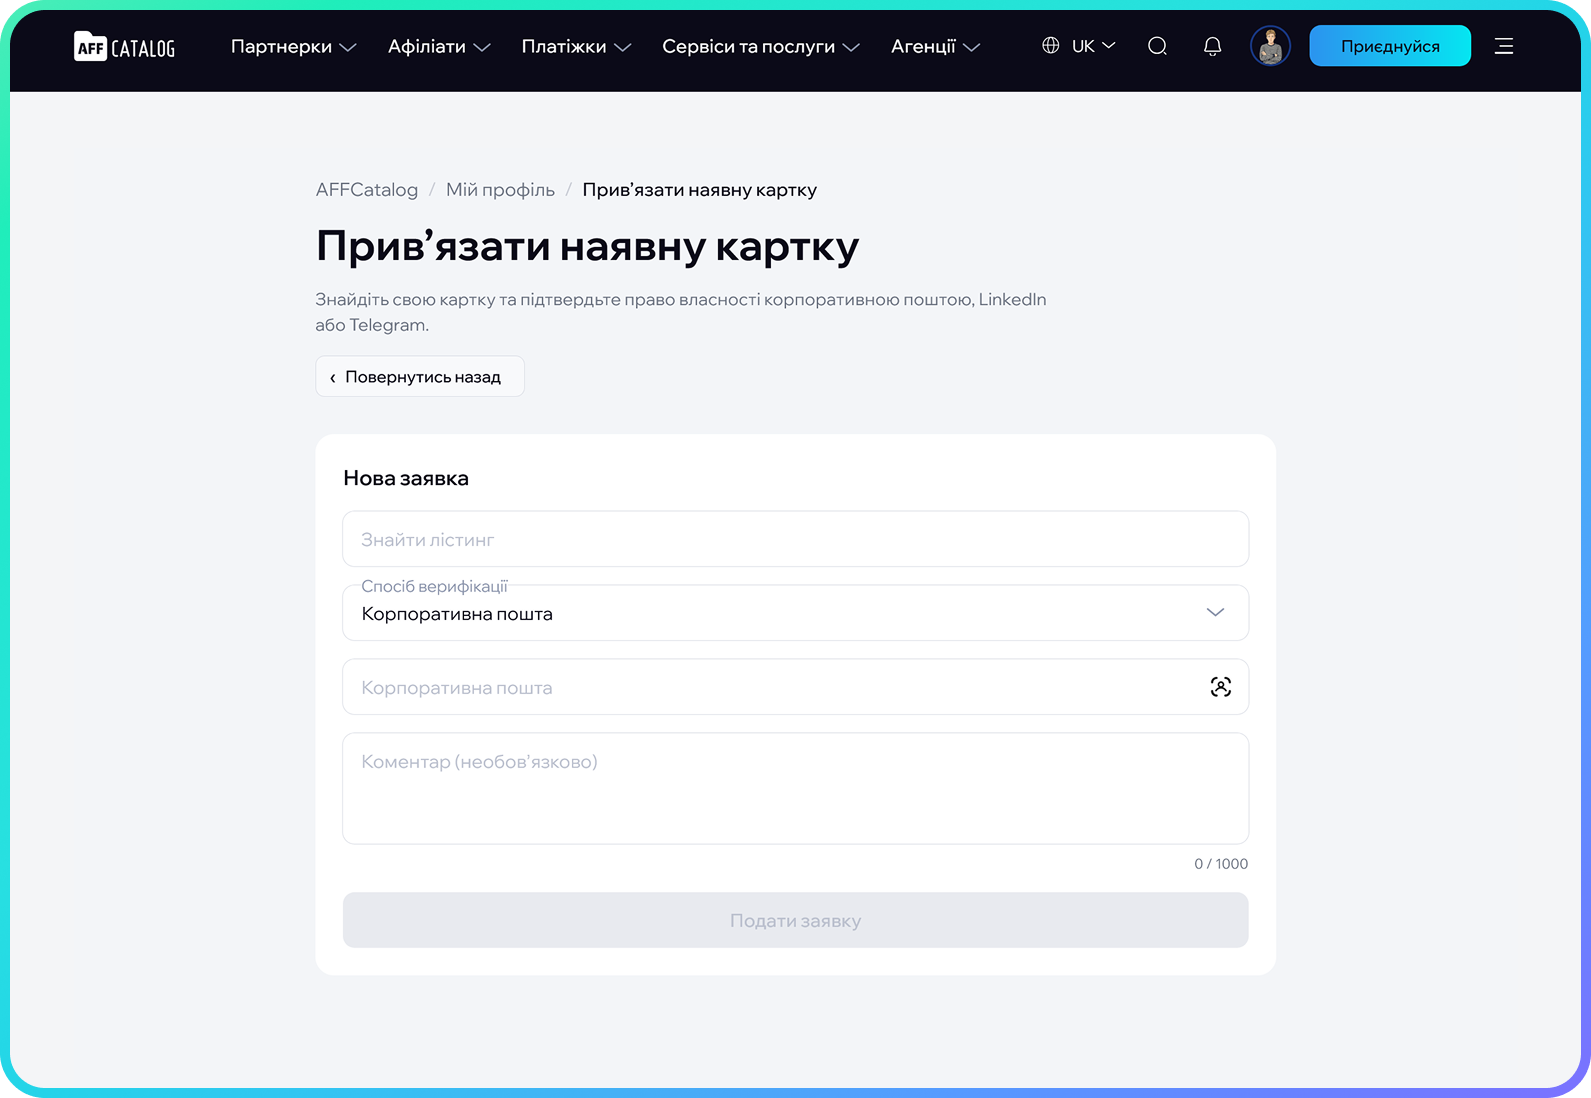The image size is (1591, 1098).
Task: Open the Платіжки menu item
Action: 576,46
